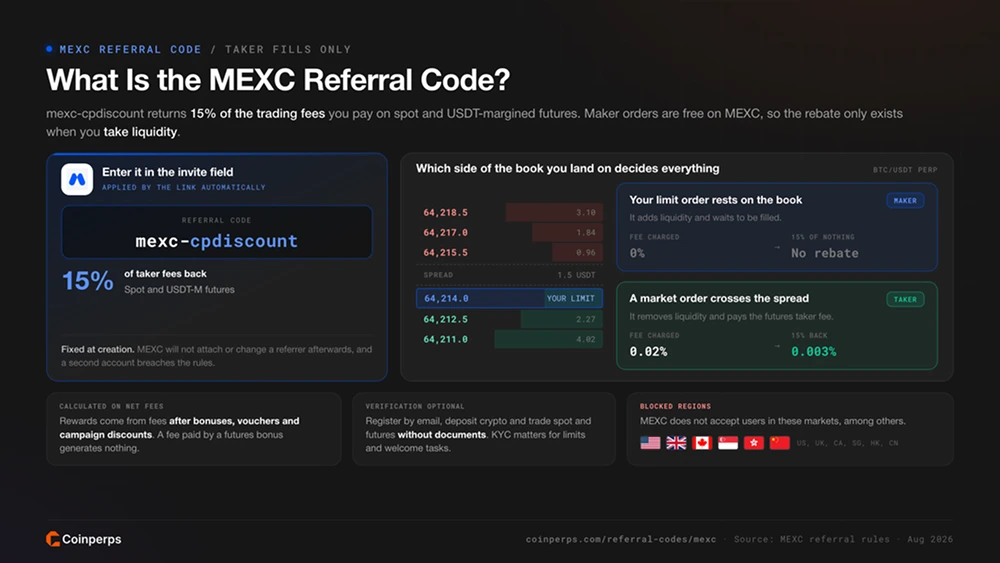Click the 2.27 bid depth bar

[x=561, y=319]
